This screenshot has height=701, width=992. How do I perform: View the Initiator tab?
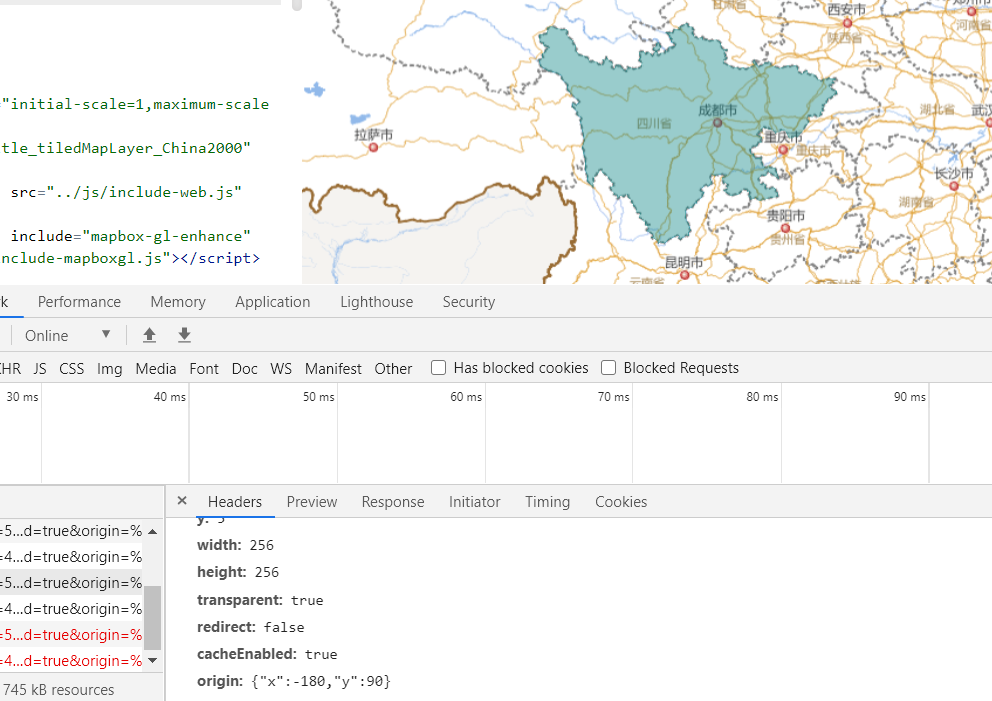coord(474,502)
